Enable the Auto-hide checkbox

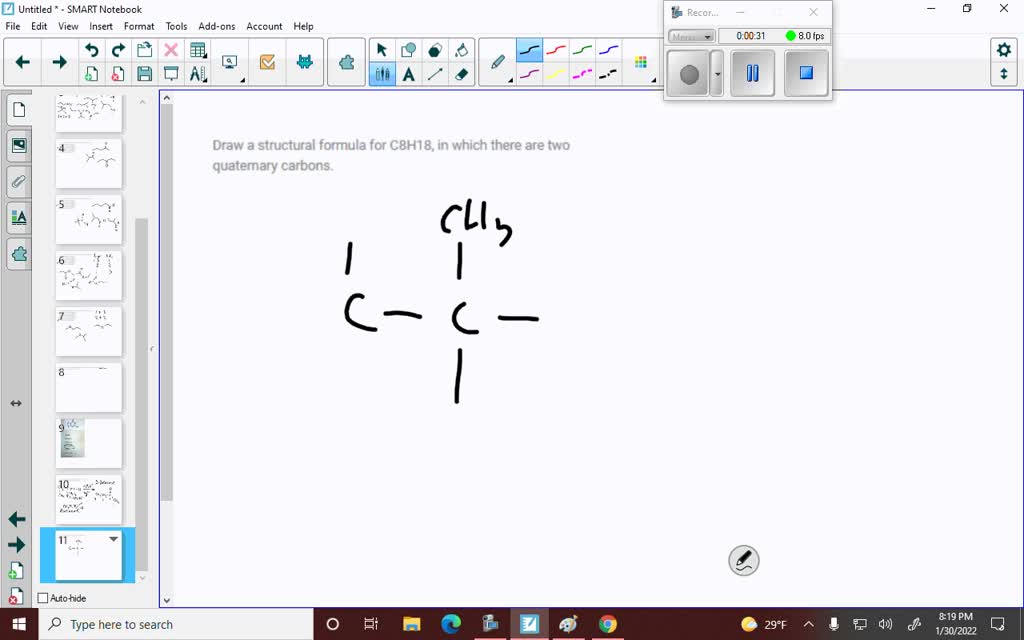pyautogui.click(x=42, y=597)
